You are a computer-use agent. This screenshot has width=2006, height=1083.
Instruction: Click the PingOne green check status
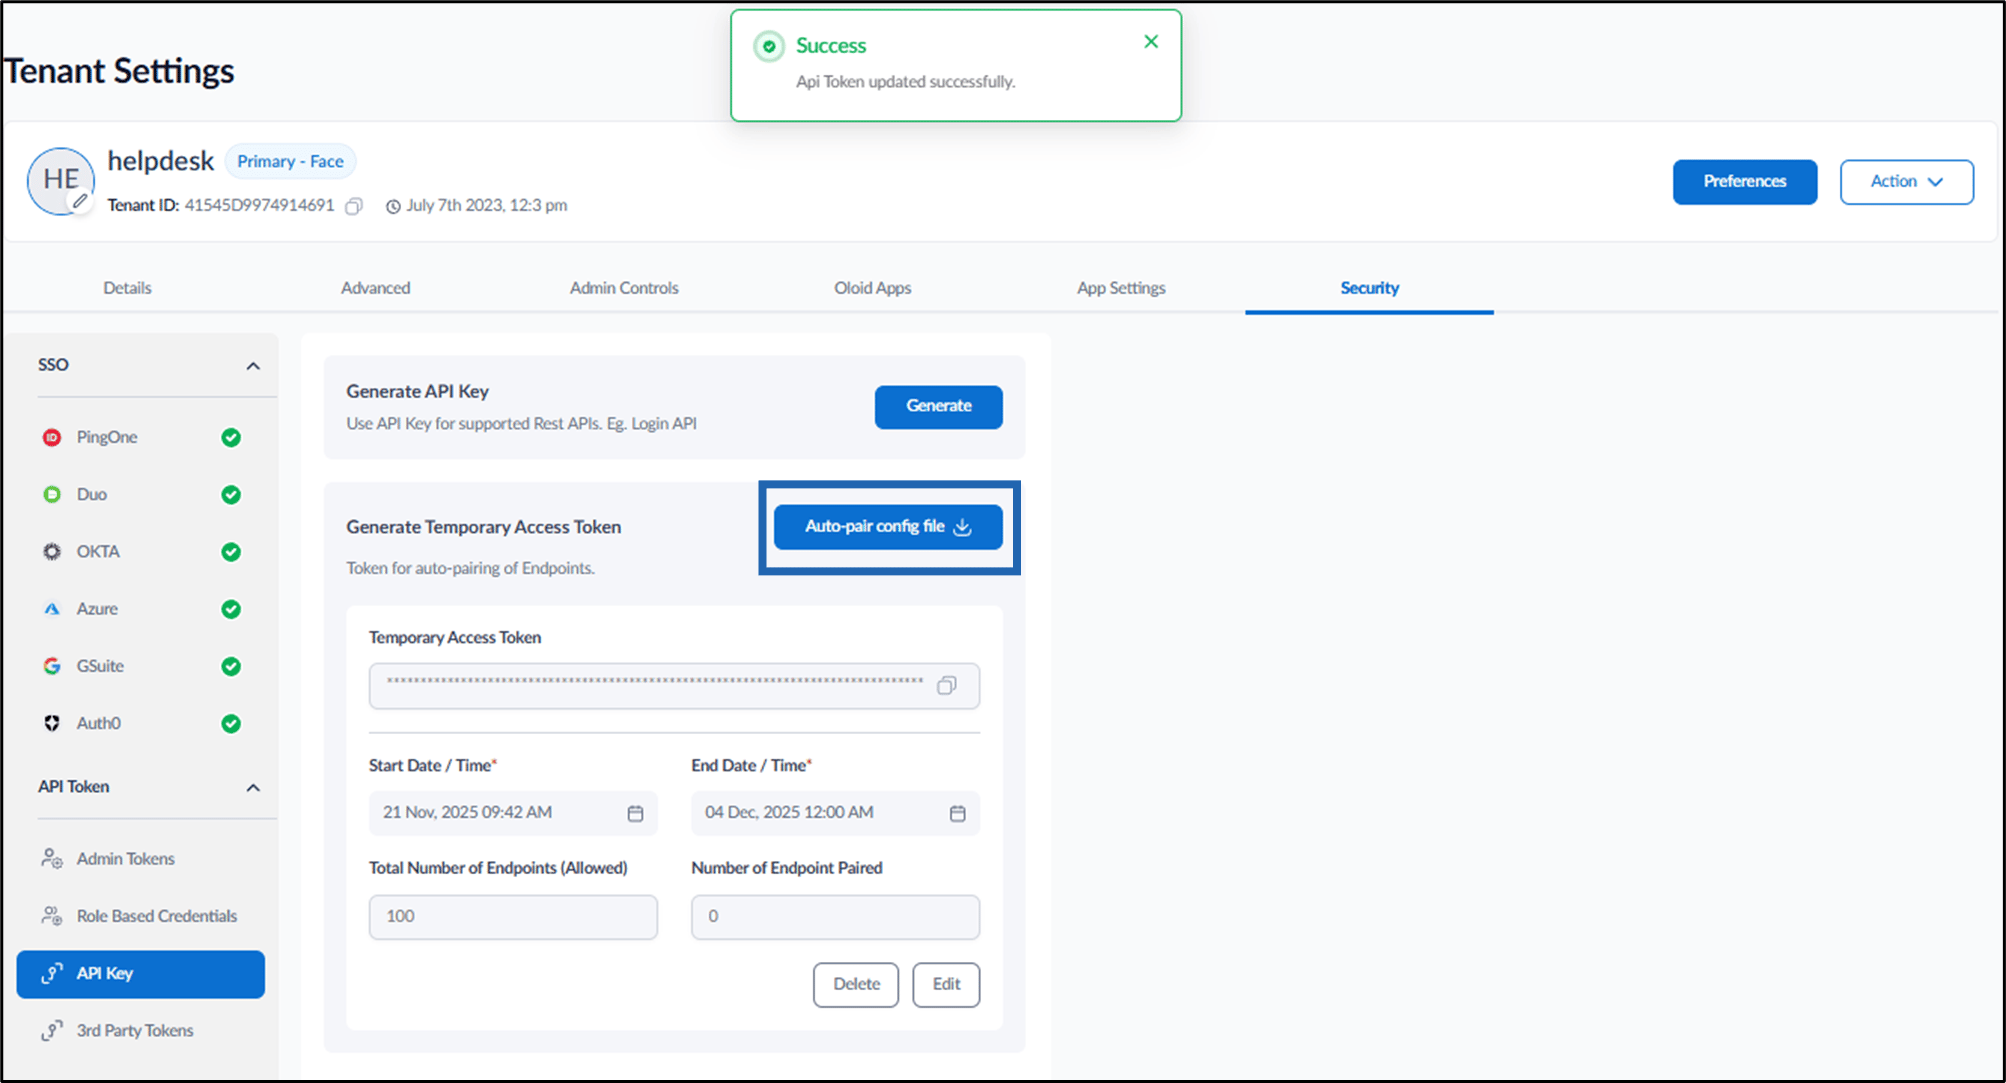pos(231,437)
